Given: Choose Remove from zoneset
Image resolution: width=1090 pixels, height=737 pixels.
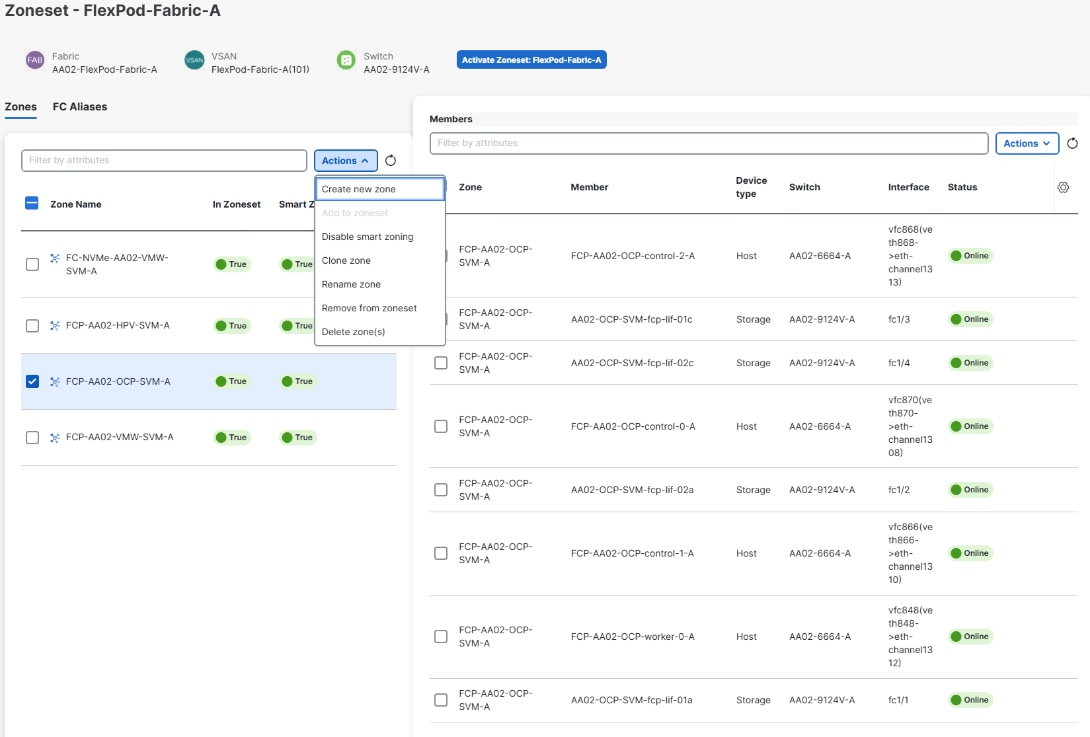Looking at the screenshot, I should pos(380,308).
